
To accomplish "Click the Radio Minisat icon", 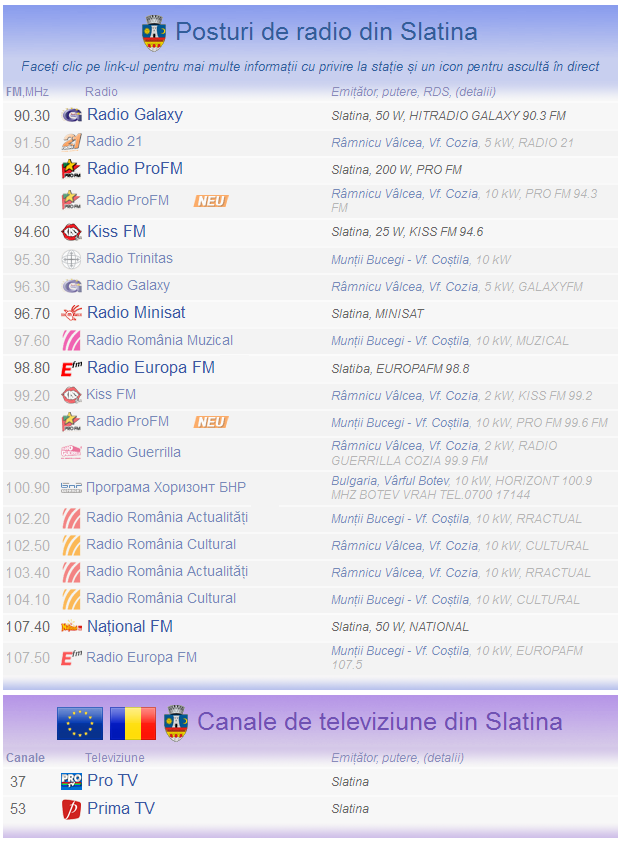I will click(71, 313).
